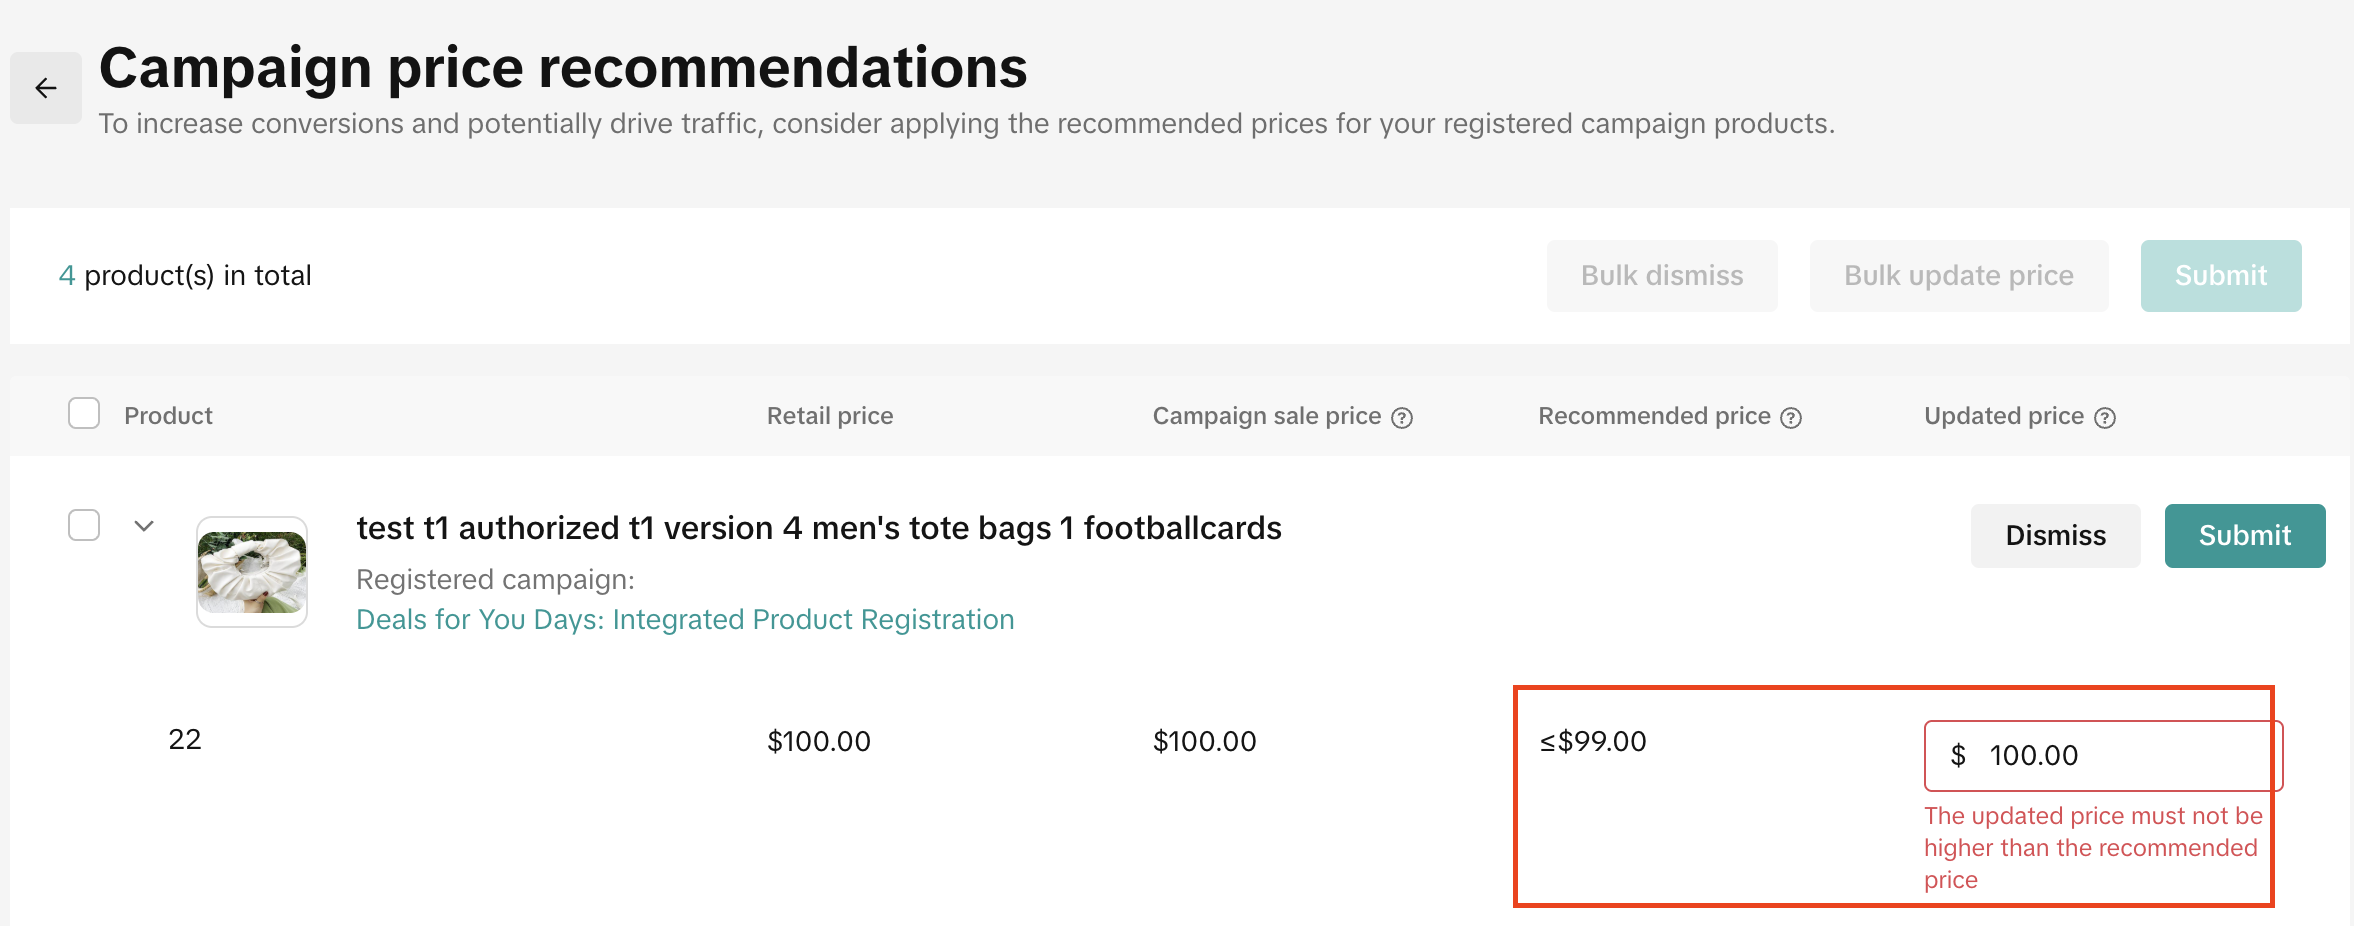Click the Bulk dismiss button
The height and width of the screenshot is (926, 2354).
pos(1661,276)
